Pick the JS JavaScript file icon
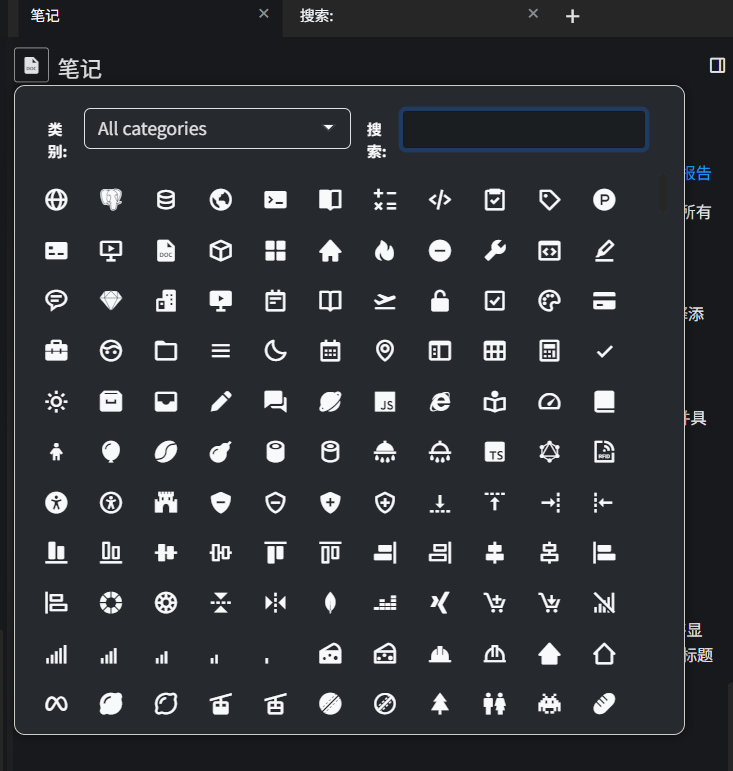The height and width of the screenshot is (771, 733). (x=385, y=402)
